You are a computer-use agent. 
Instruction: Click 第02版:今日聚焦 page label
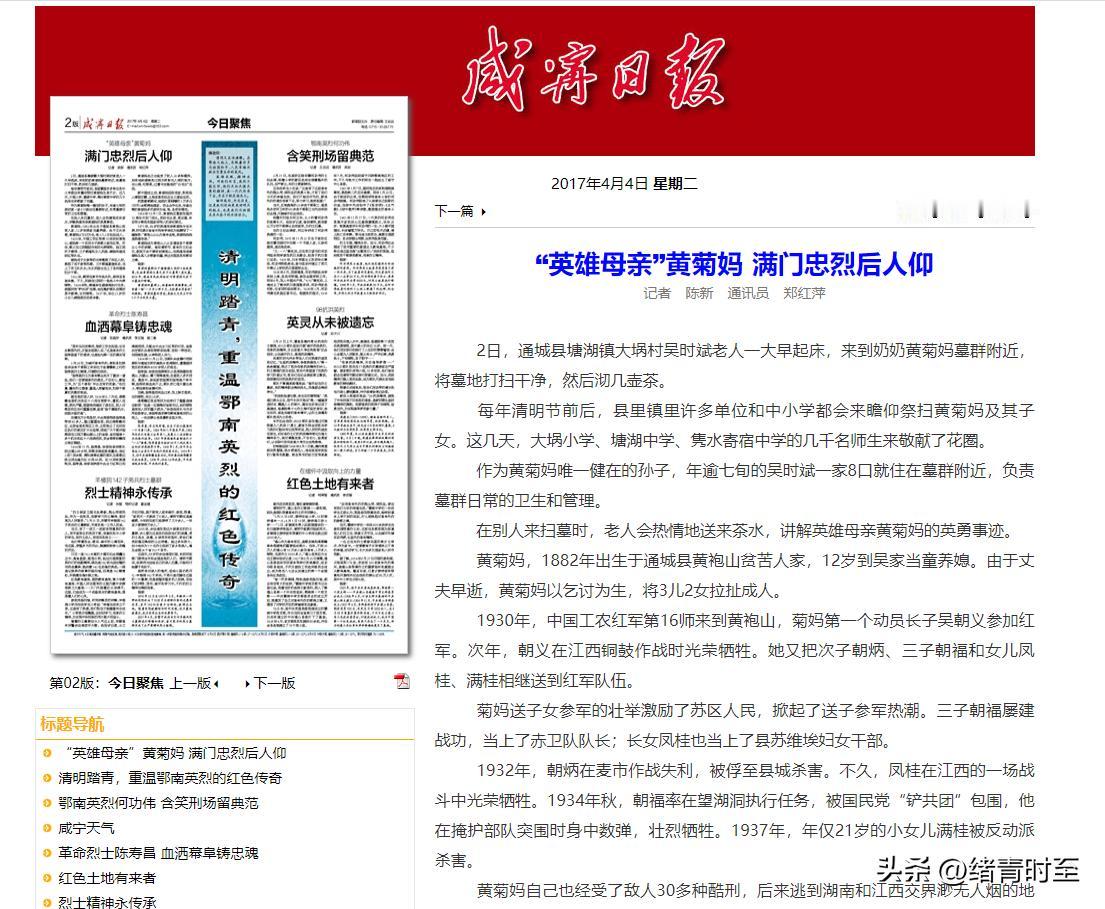click(x=106, y=683)
